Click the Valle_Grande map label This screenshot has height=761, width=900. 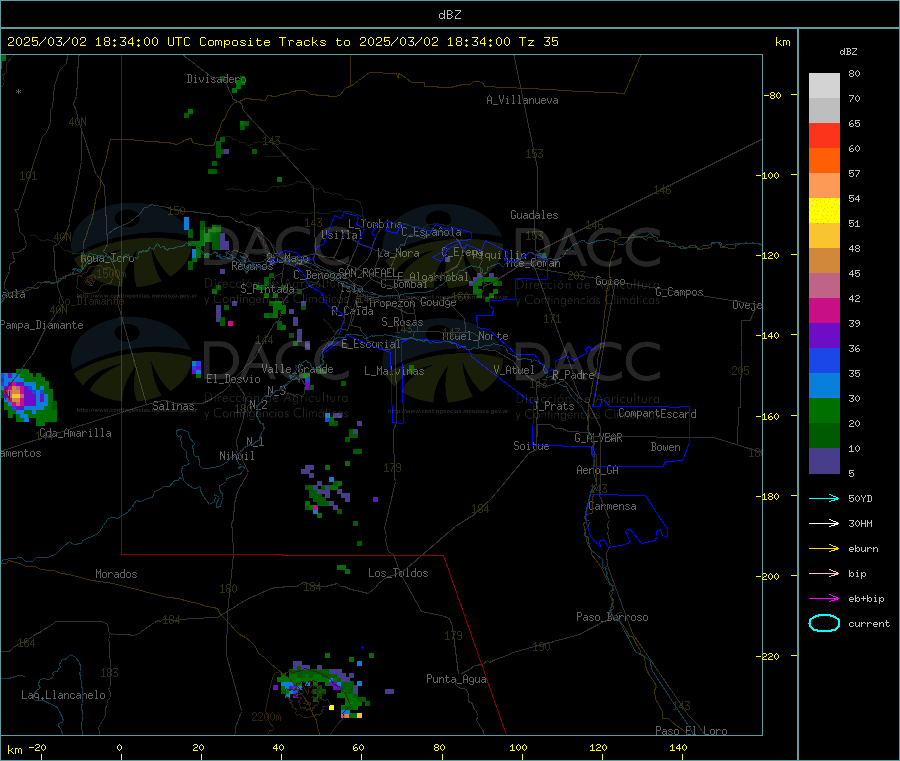[x=297, y=369]
